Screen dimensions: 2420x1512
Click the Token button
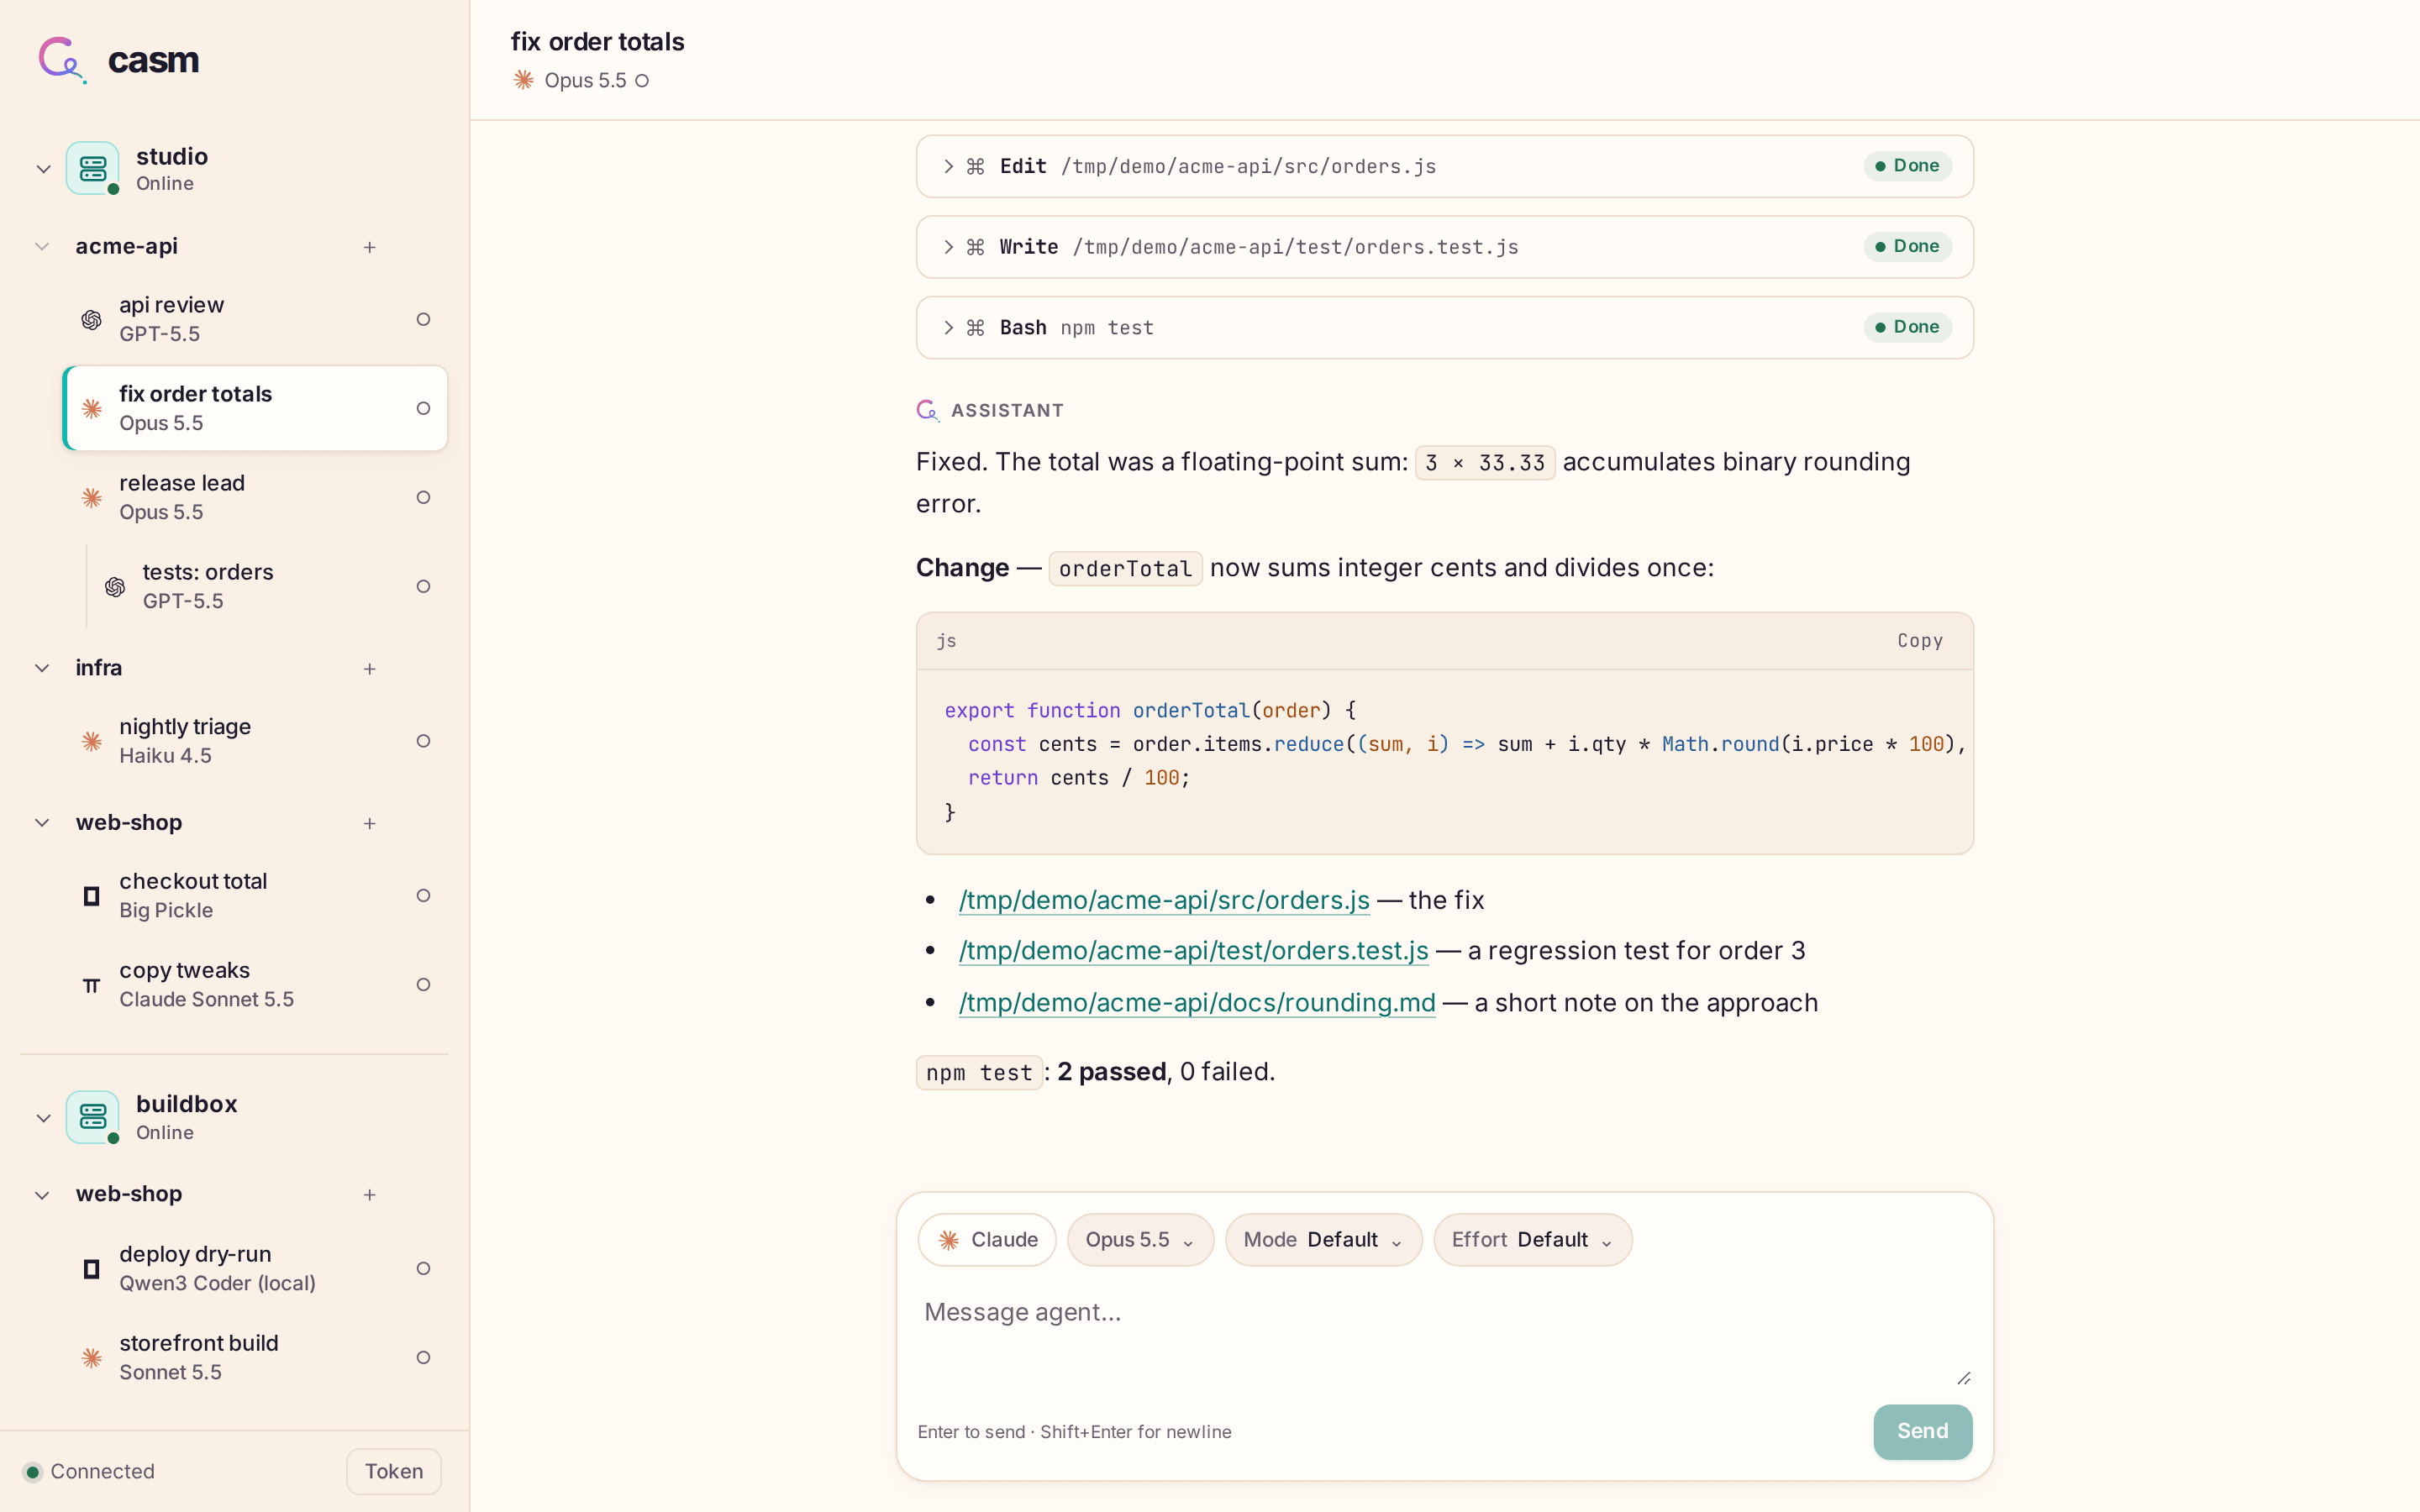394,1471
